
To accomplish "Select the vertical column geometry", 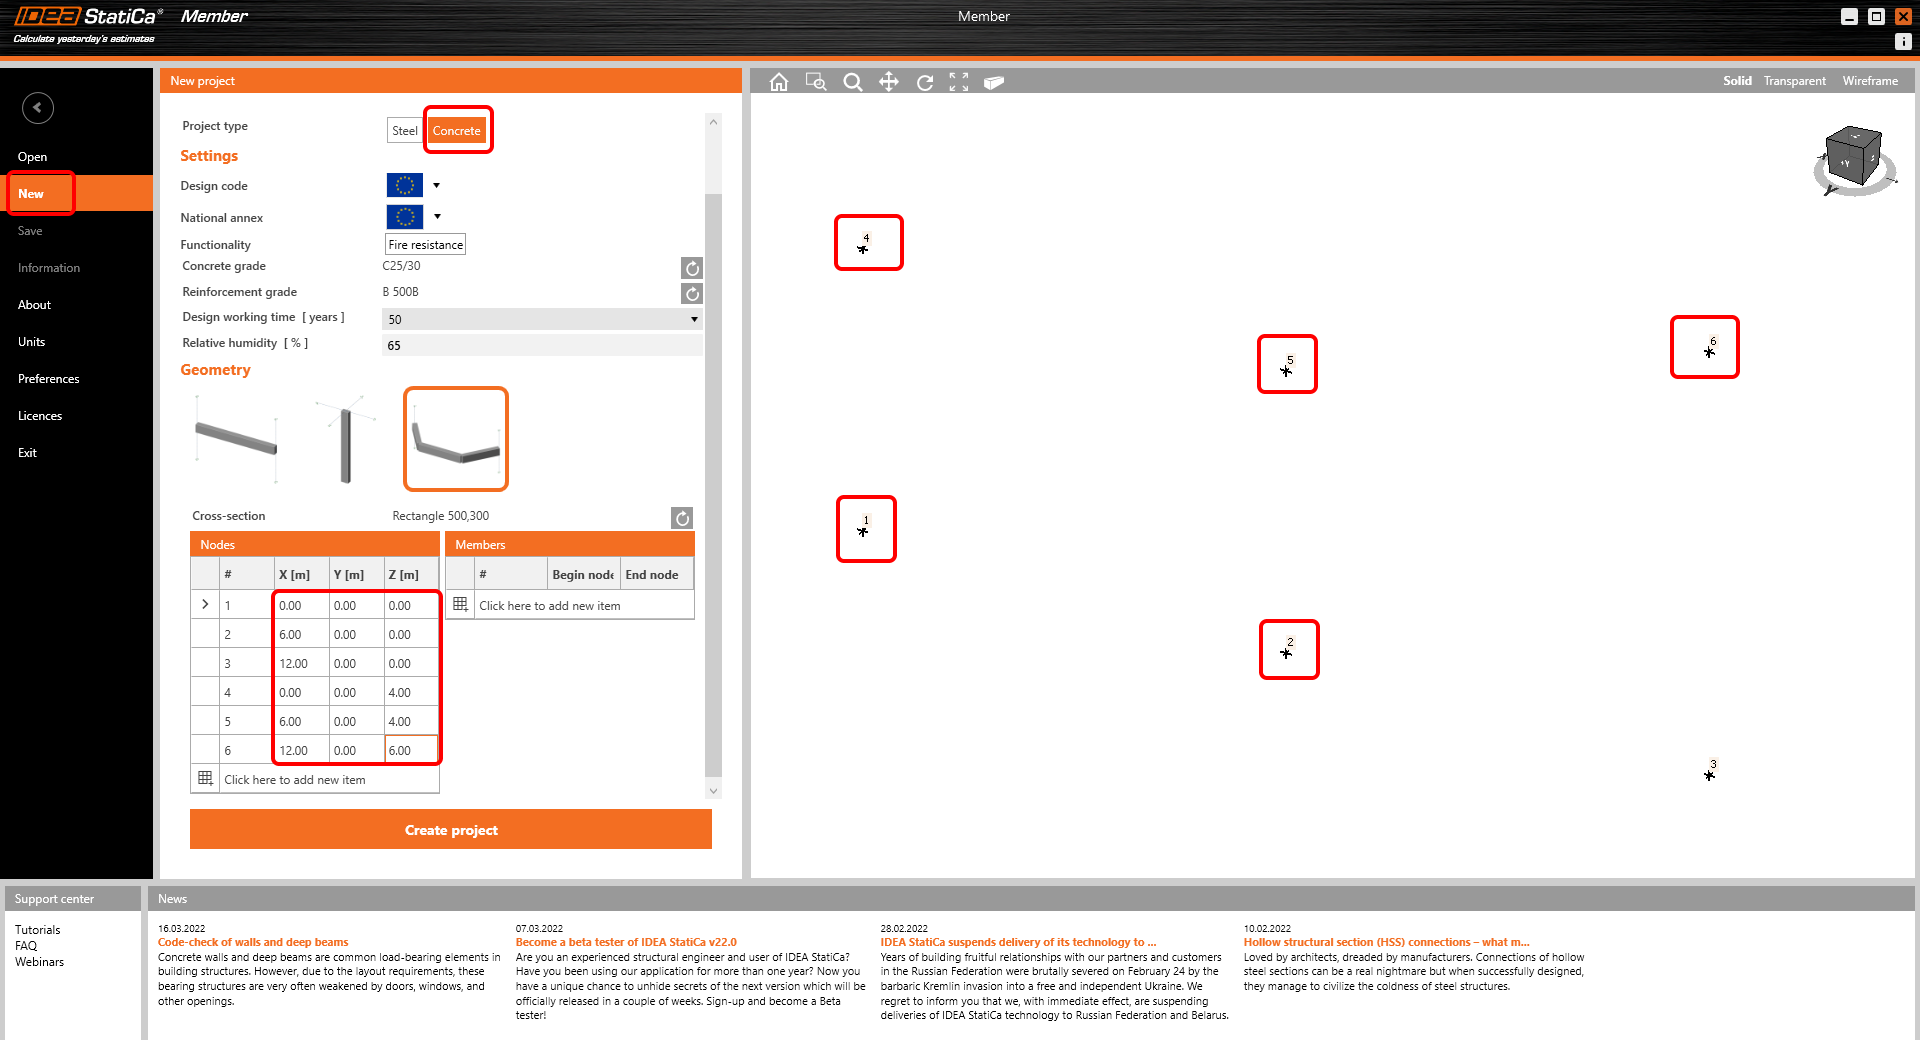I will tap(345, 439).
